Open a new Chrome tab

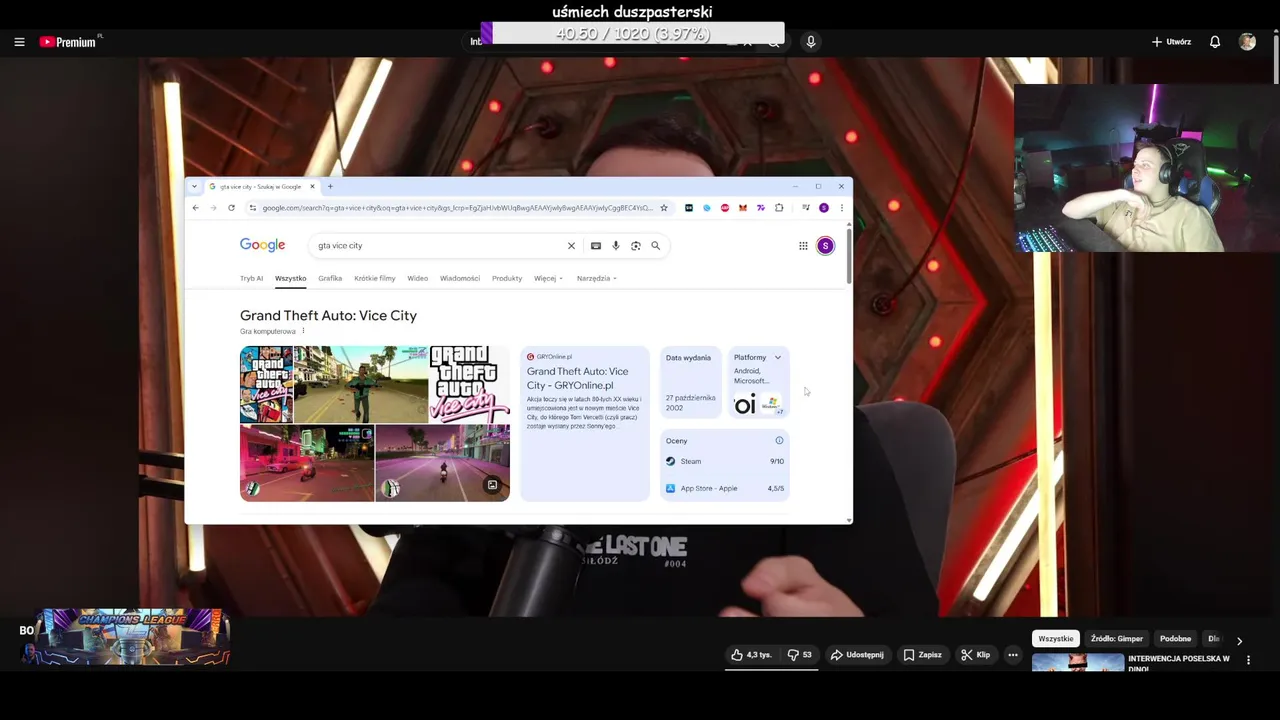pyautogui.click(x=330, y=186)
